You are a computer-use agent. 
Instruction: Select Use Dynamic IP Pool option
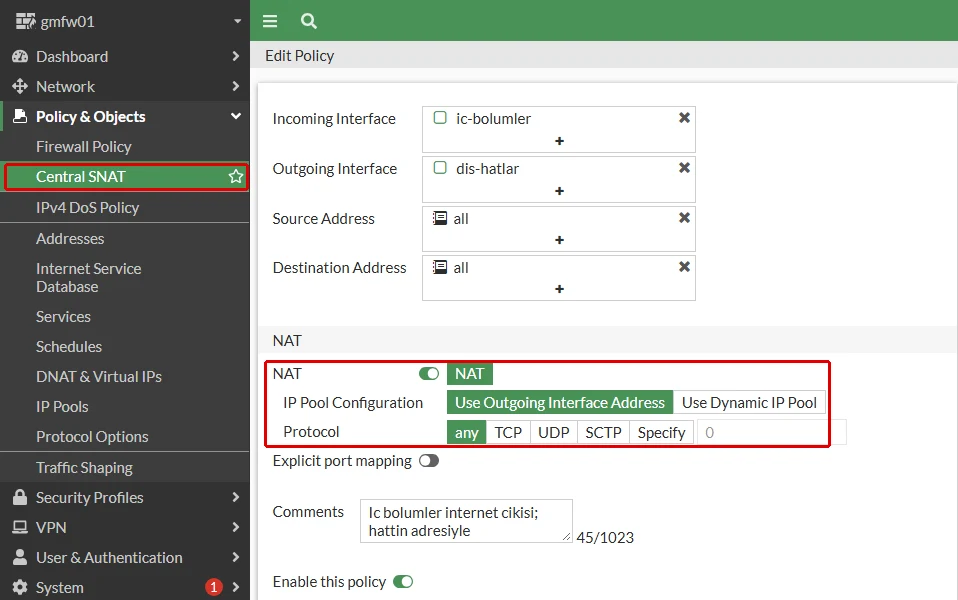[x=749, y=403]
